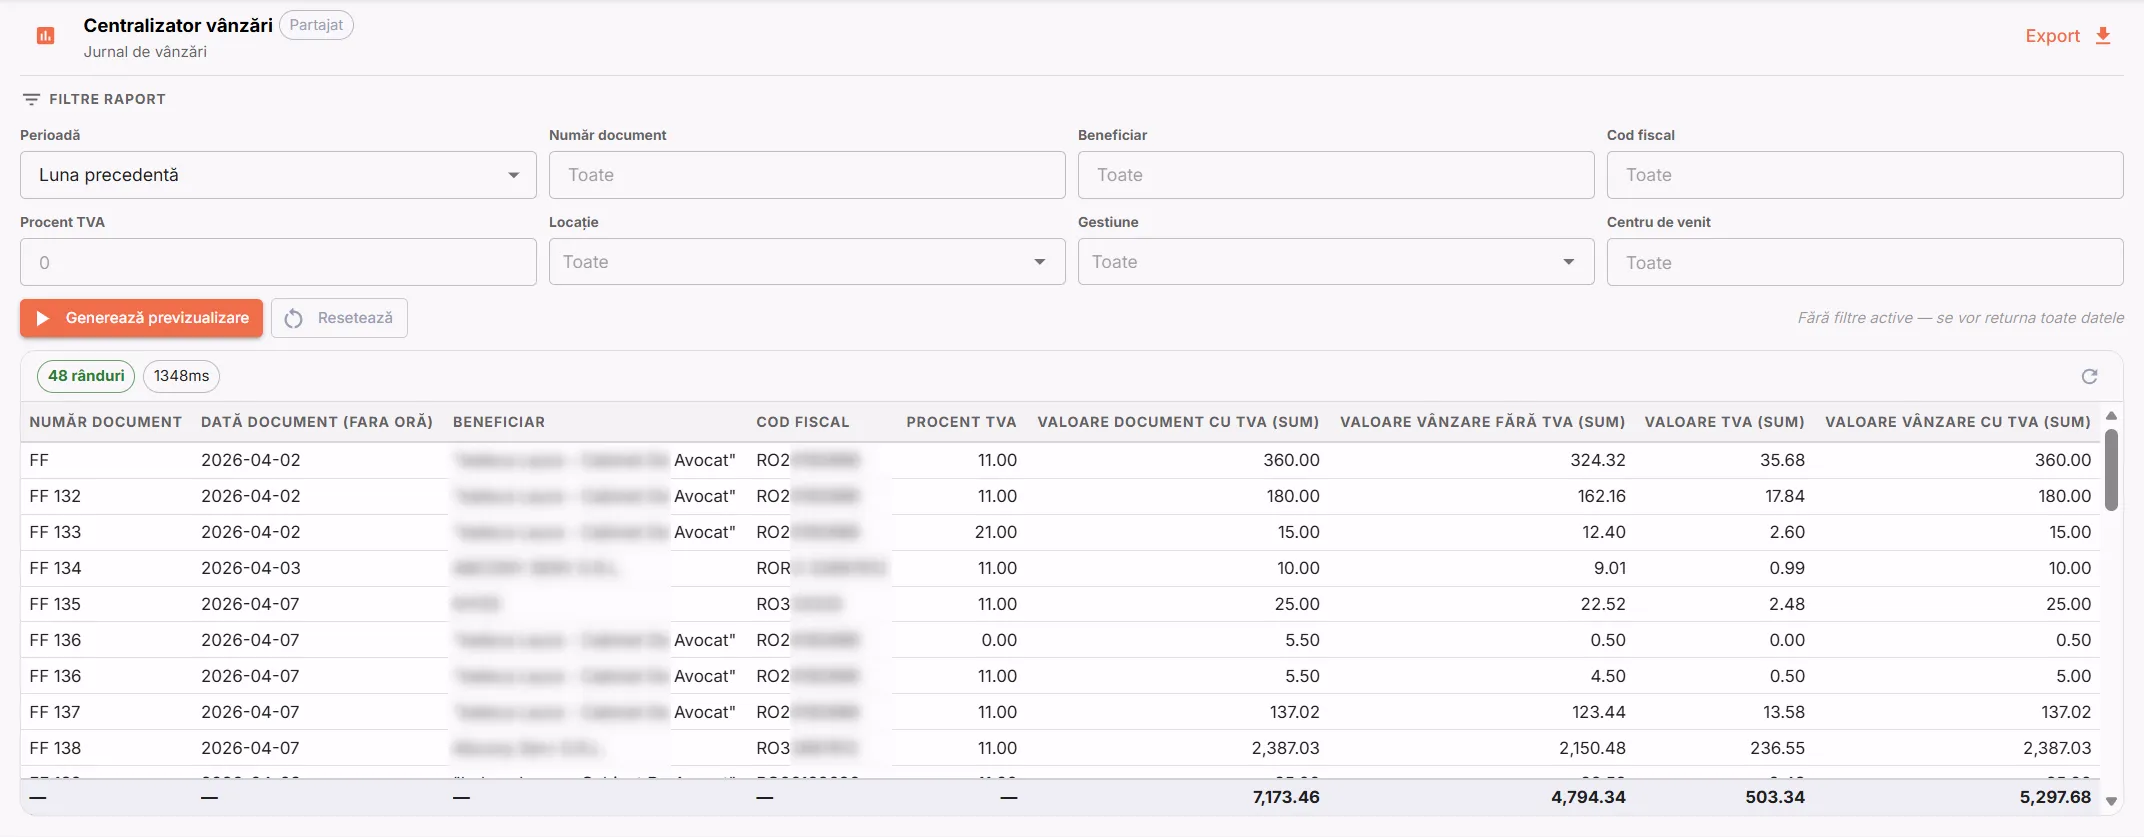Sort by Beneficiar column header
This screenshot has height=837, width=2144.
pyautogui.click(x=499, y=422)
